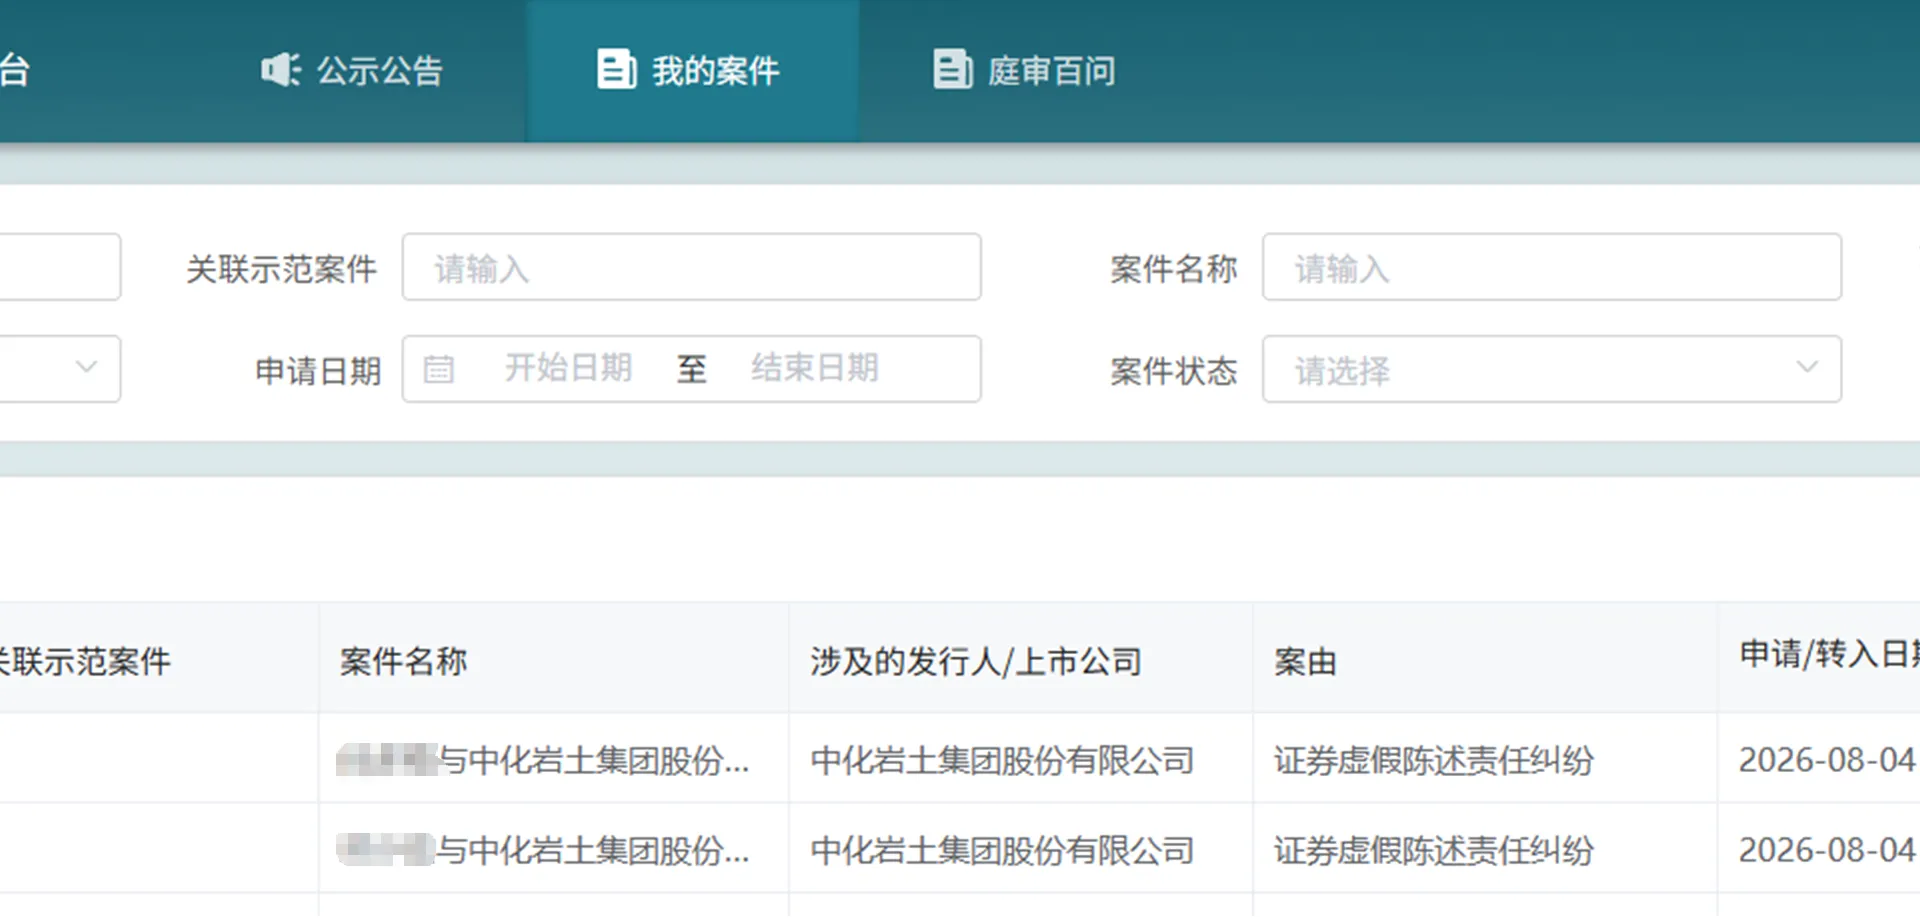Screen dimensions: 1920x919
Task: Open the 庭审百问 tab
Action: 1025,71
